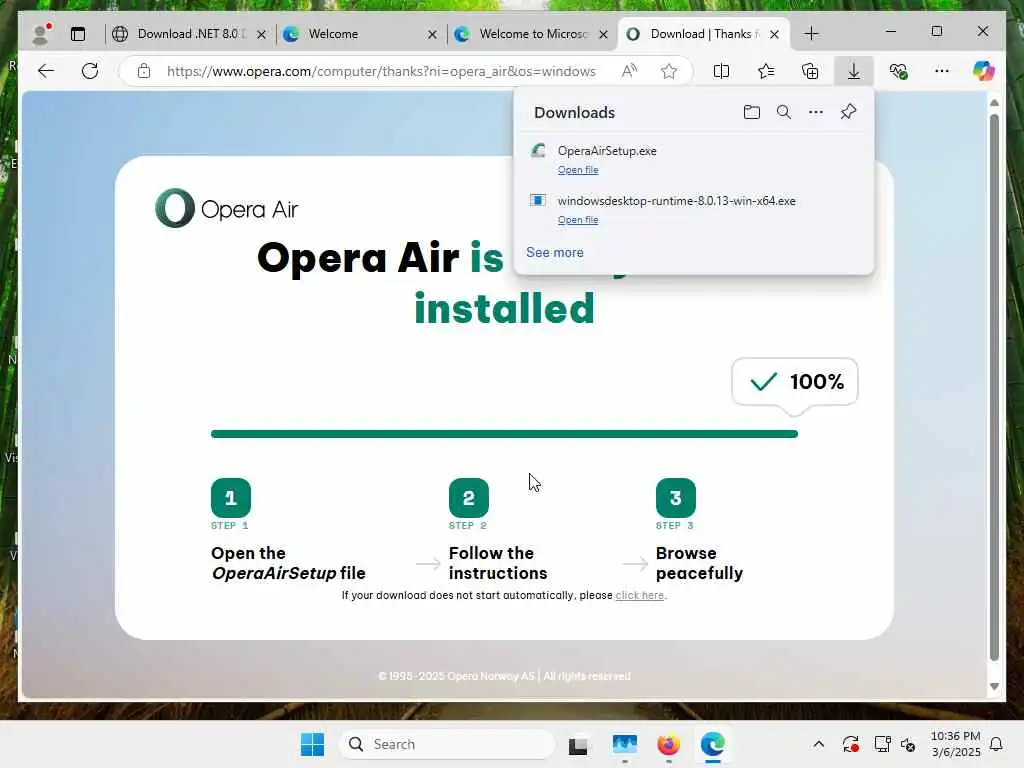This screenshot has height=768, width=1024.
Task: Switch to Welcome to Microsoft tab
Action: tap(530, 34)
